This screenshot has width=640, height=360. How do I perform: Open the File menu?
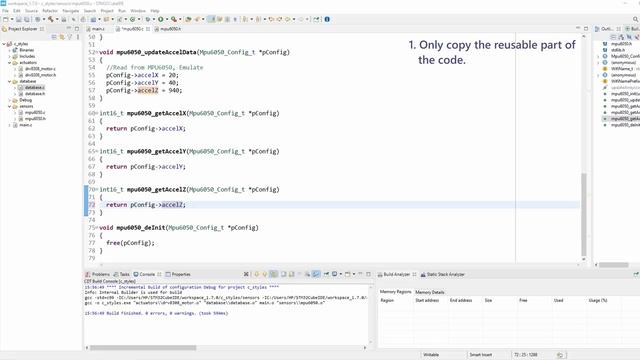5,11
